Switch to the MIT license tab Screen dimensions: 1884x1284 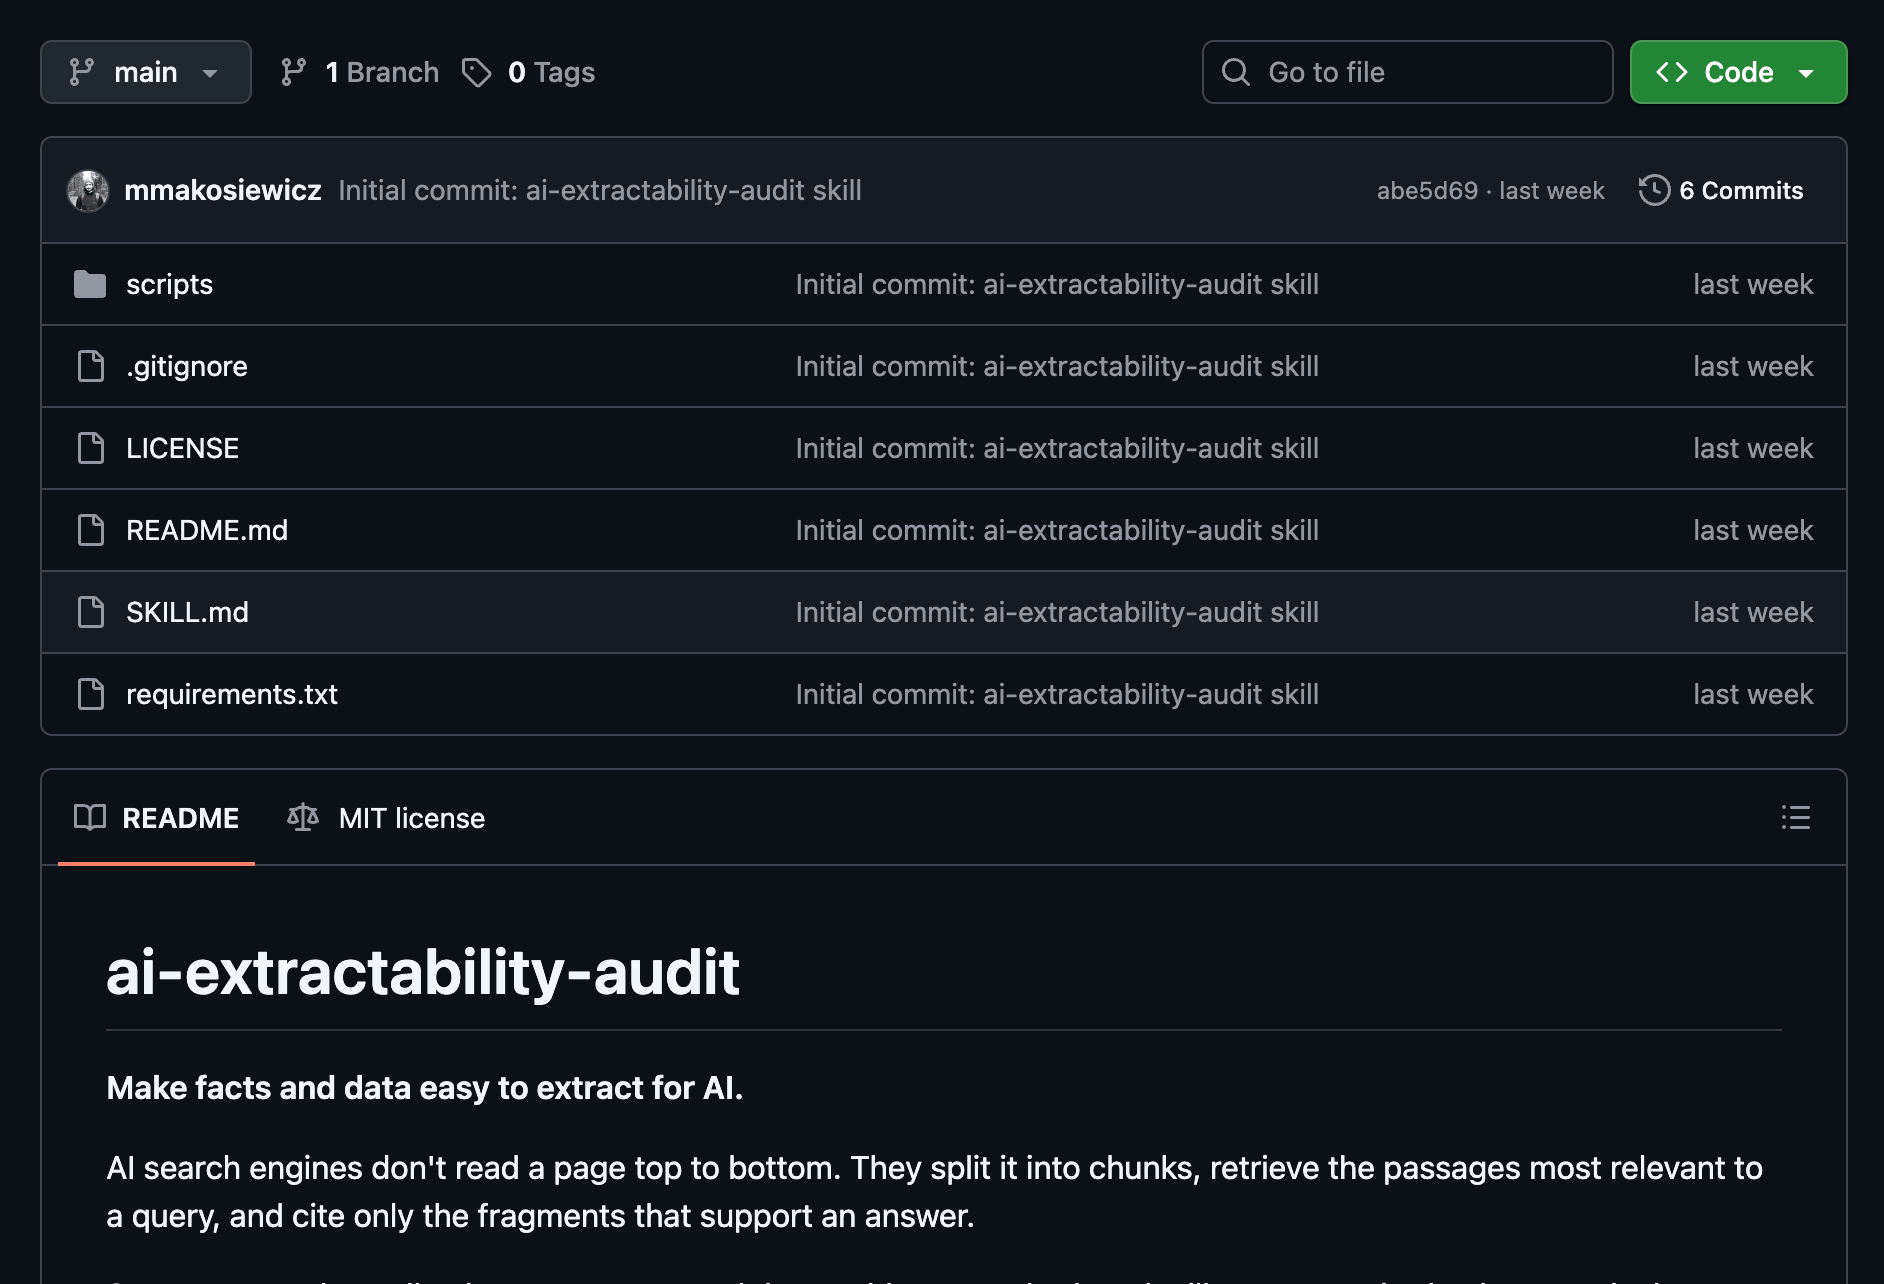click(x=386, y=818)
